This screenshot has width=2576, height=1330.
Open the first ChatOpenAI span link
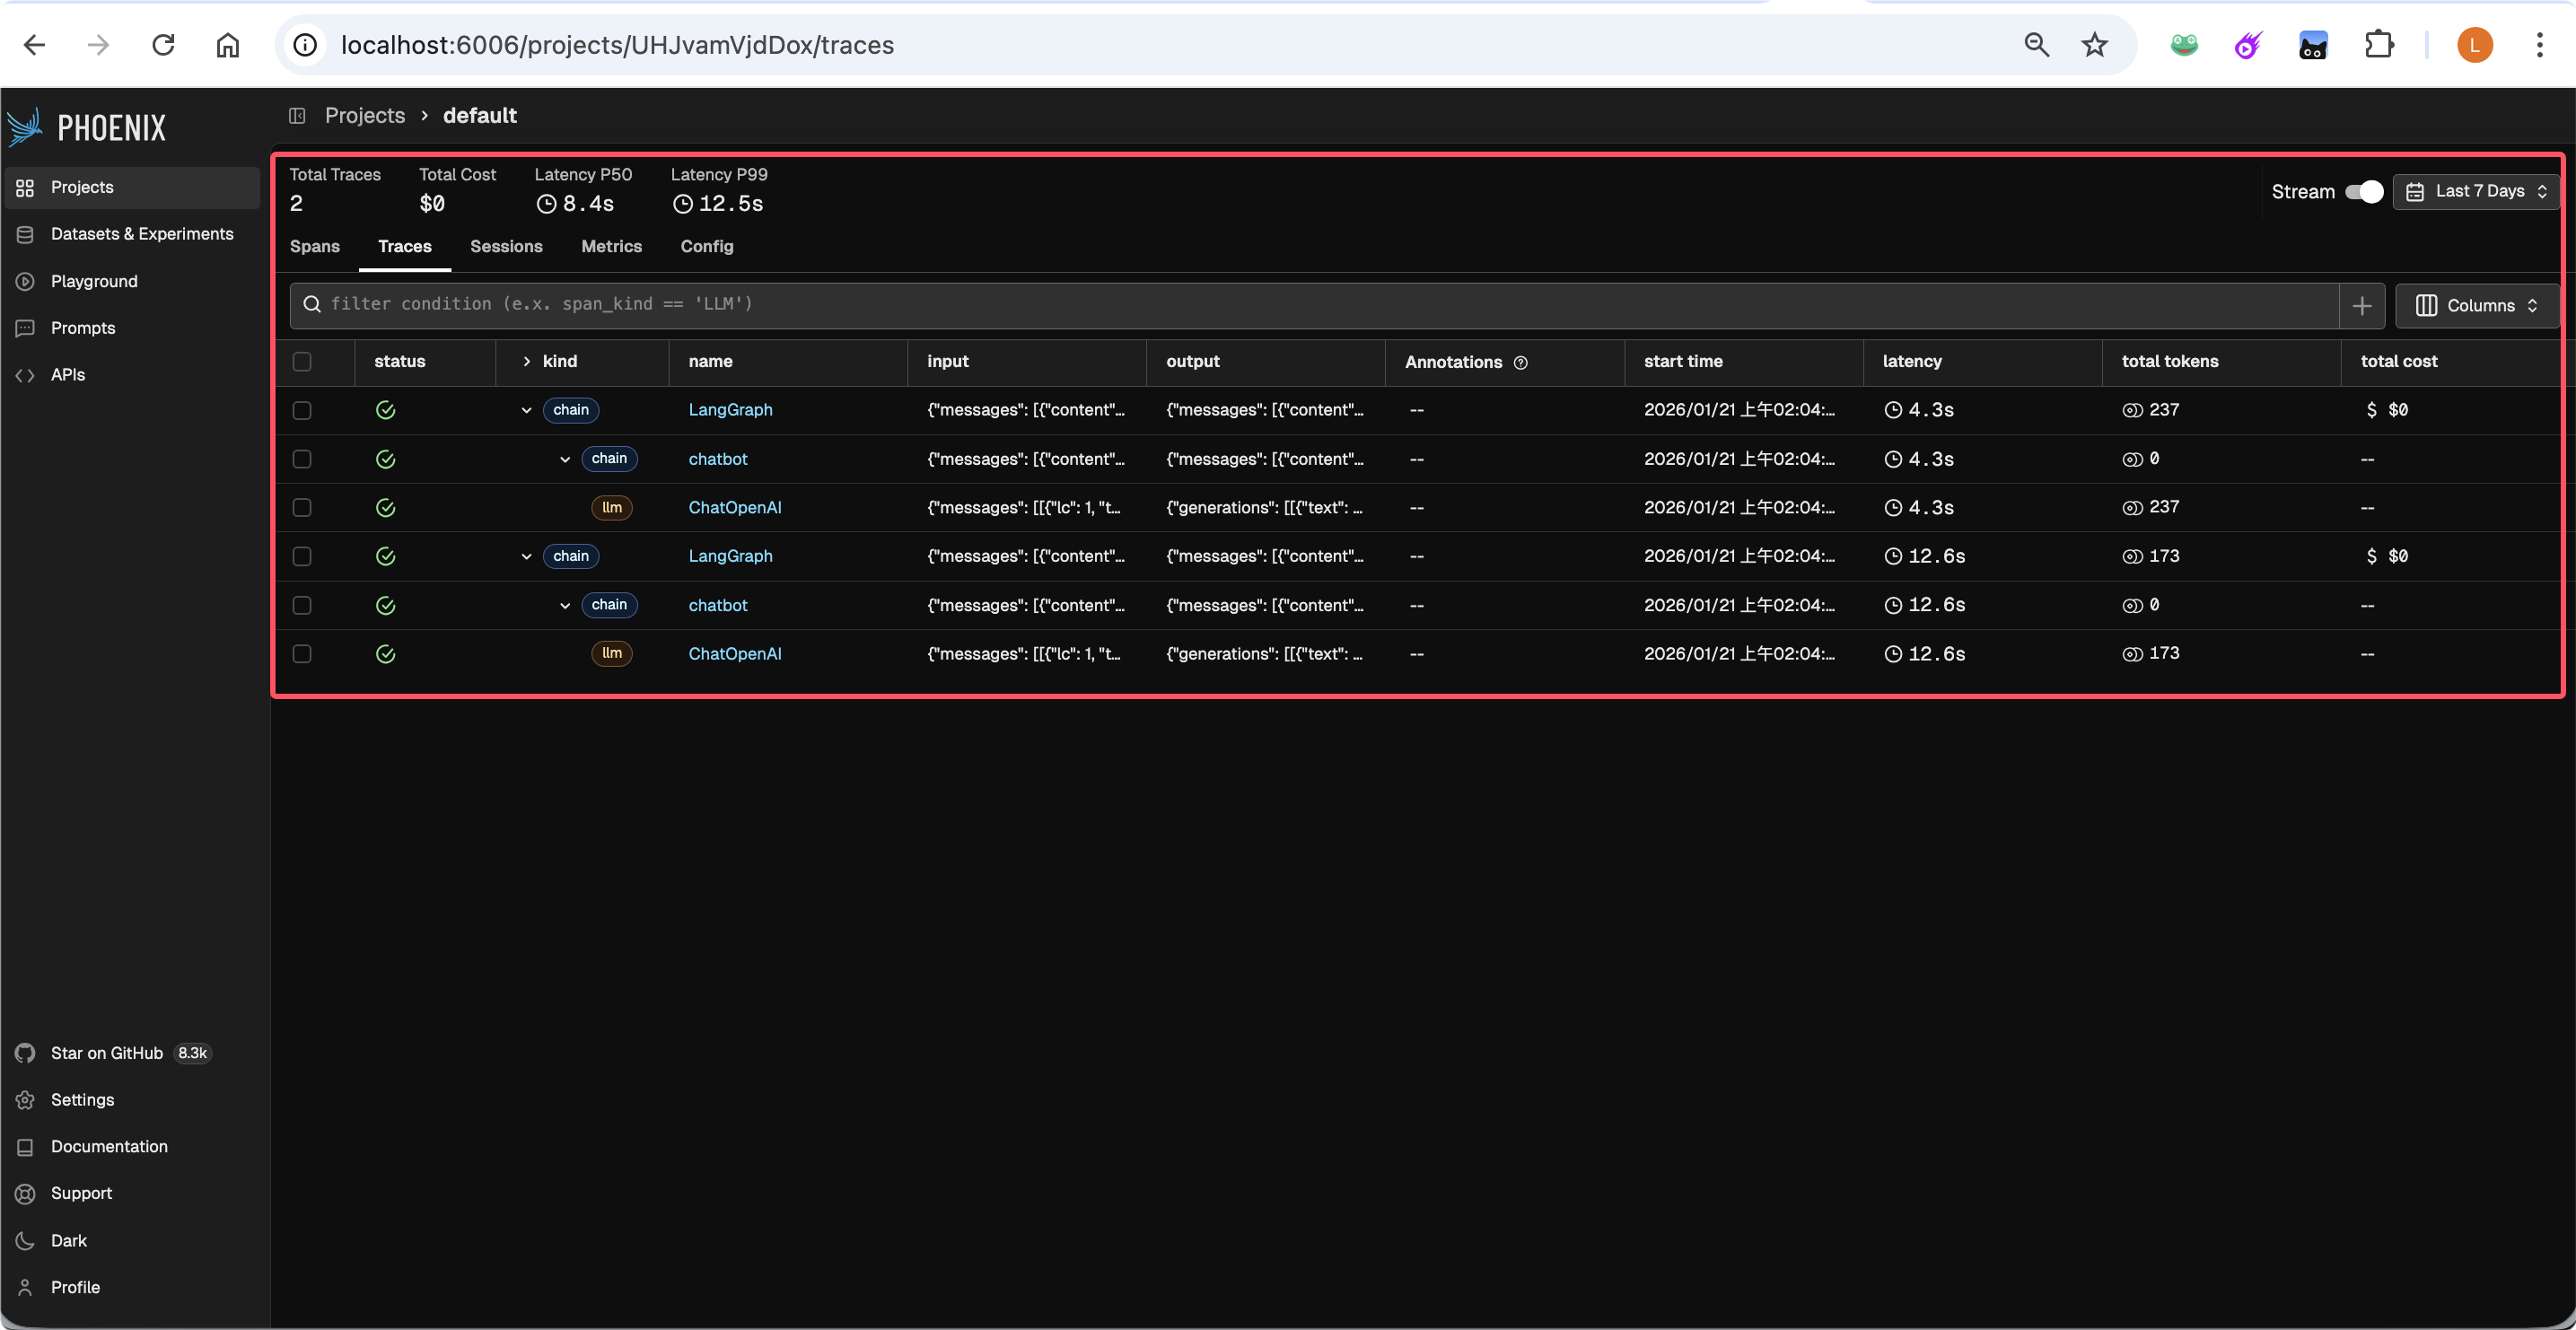(734, 508)
